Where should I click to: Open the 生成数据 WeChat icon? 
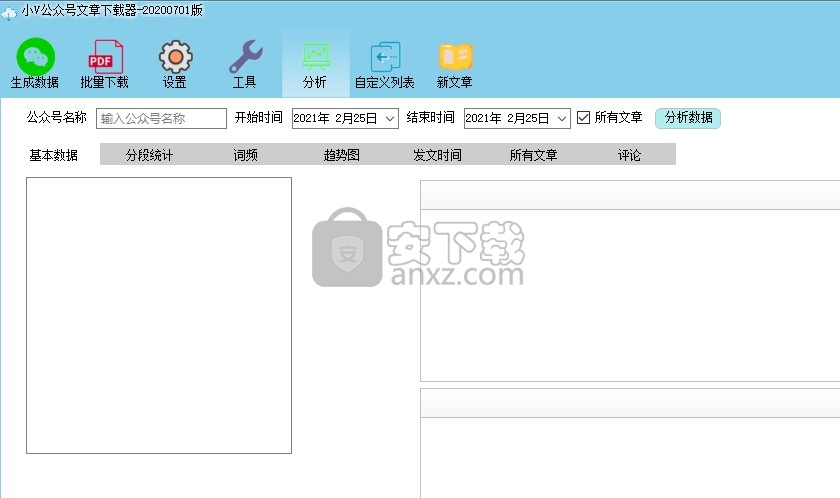pyautogui.click(x=35, y=57)
